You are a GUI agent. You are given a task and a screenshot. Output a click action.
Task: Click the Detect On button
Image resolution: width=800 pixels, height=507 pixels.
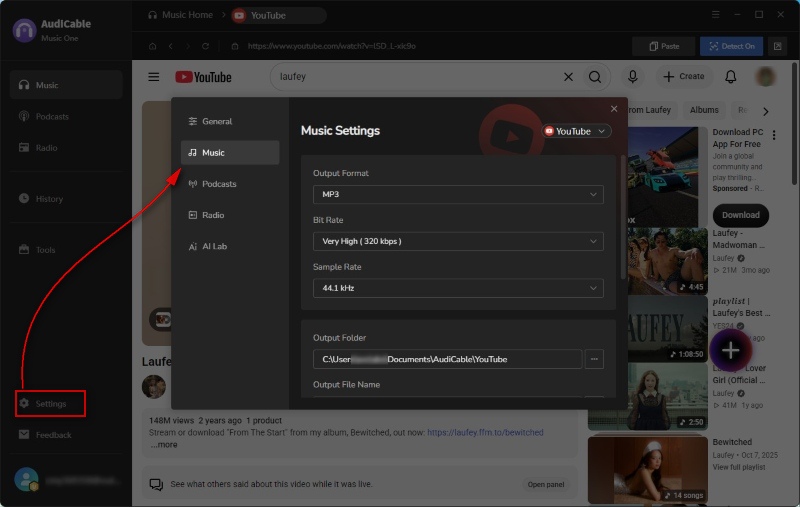coord(731,46)
